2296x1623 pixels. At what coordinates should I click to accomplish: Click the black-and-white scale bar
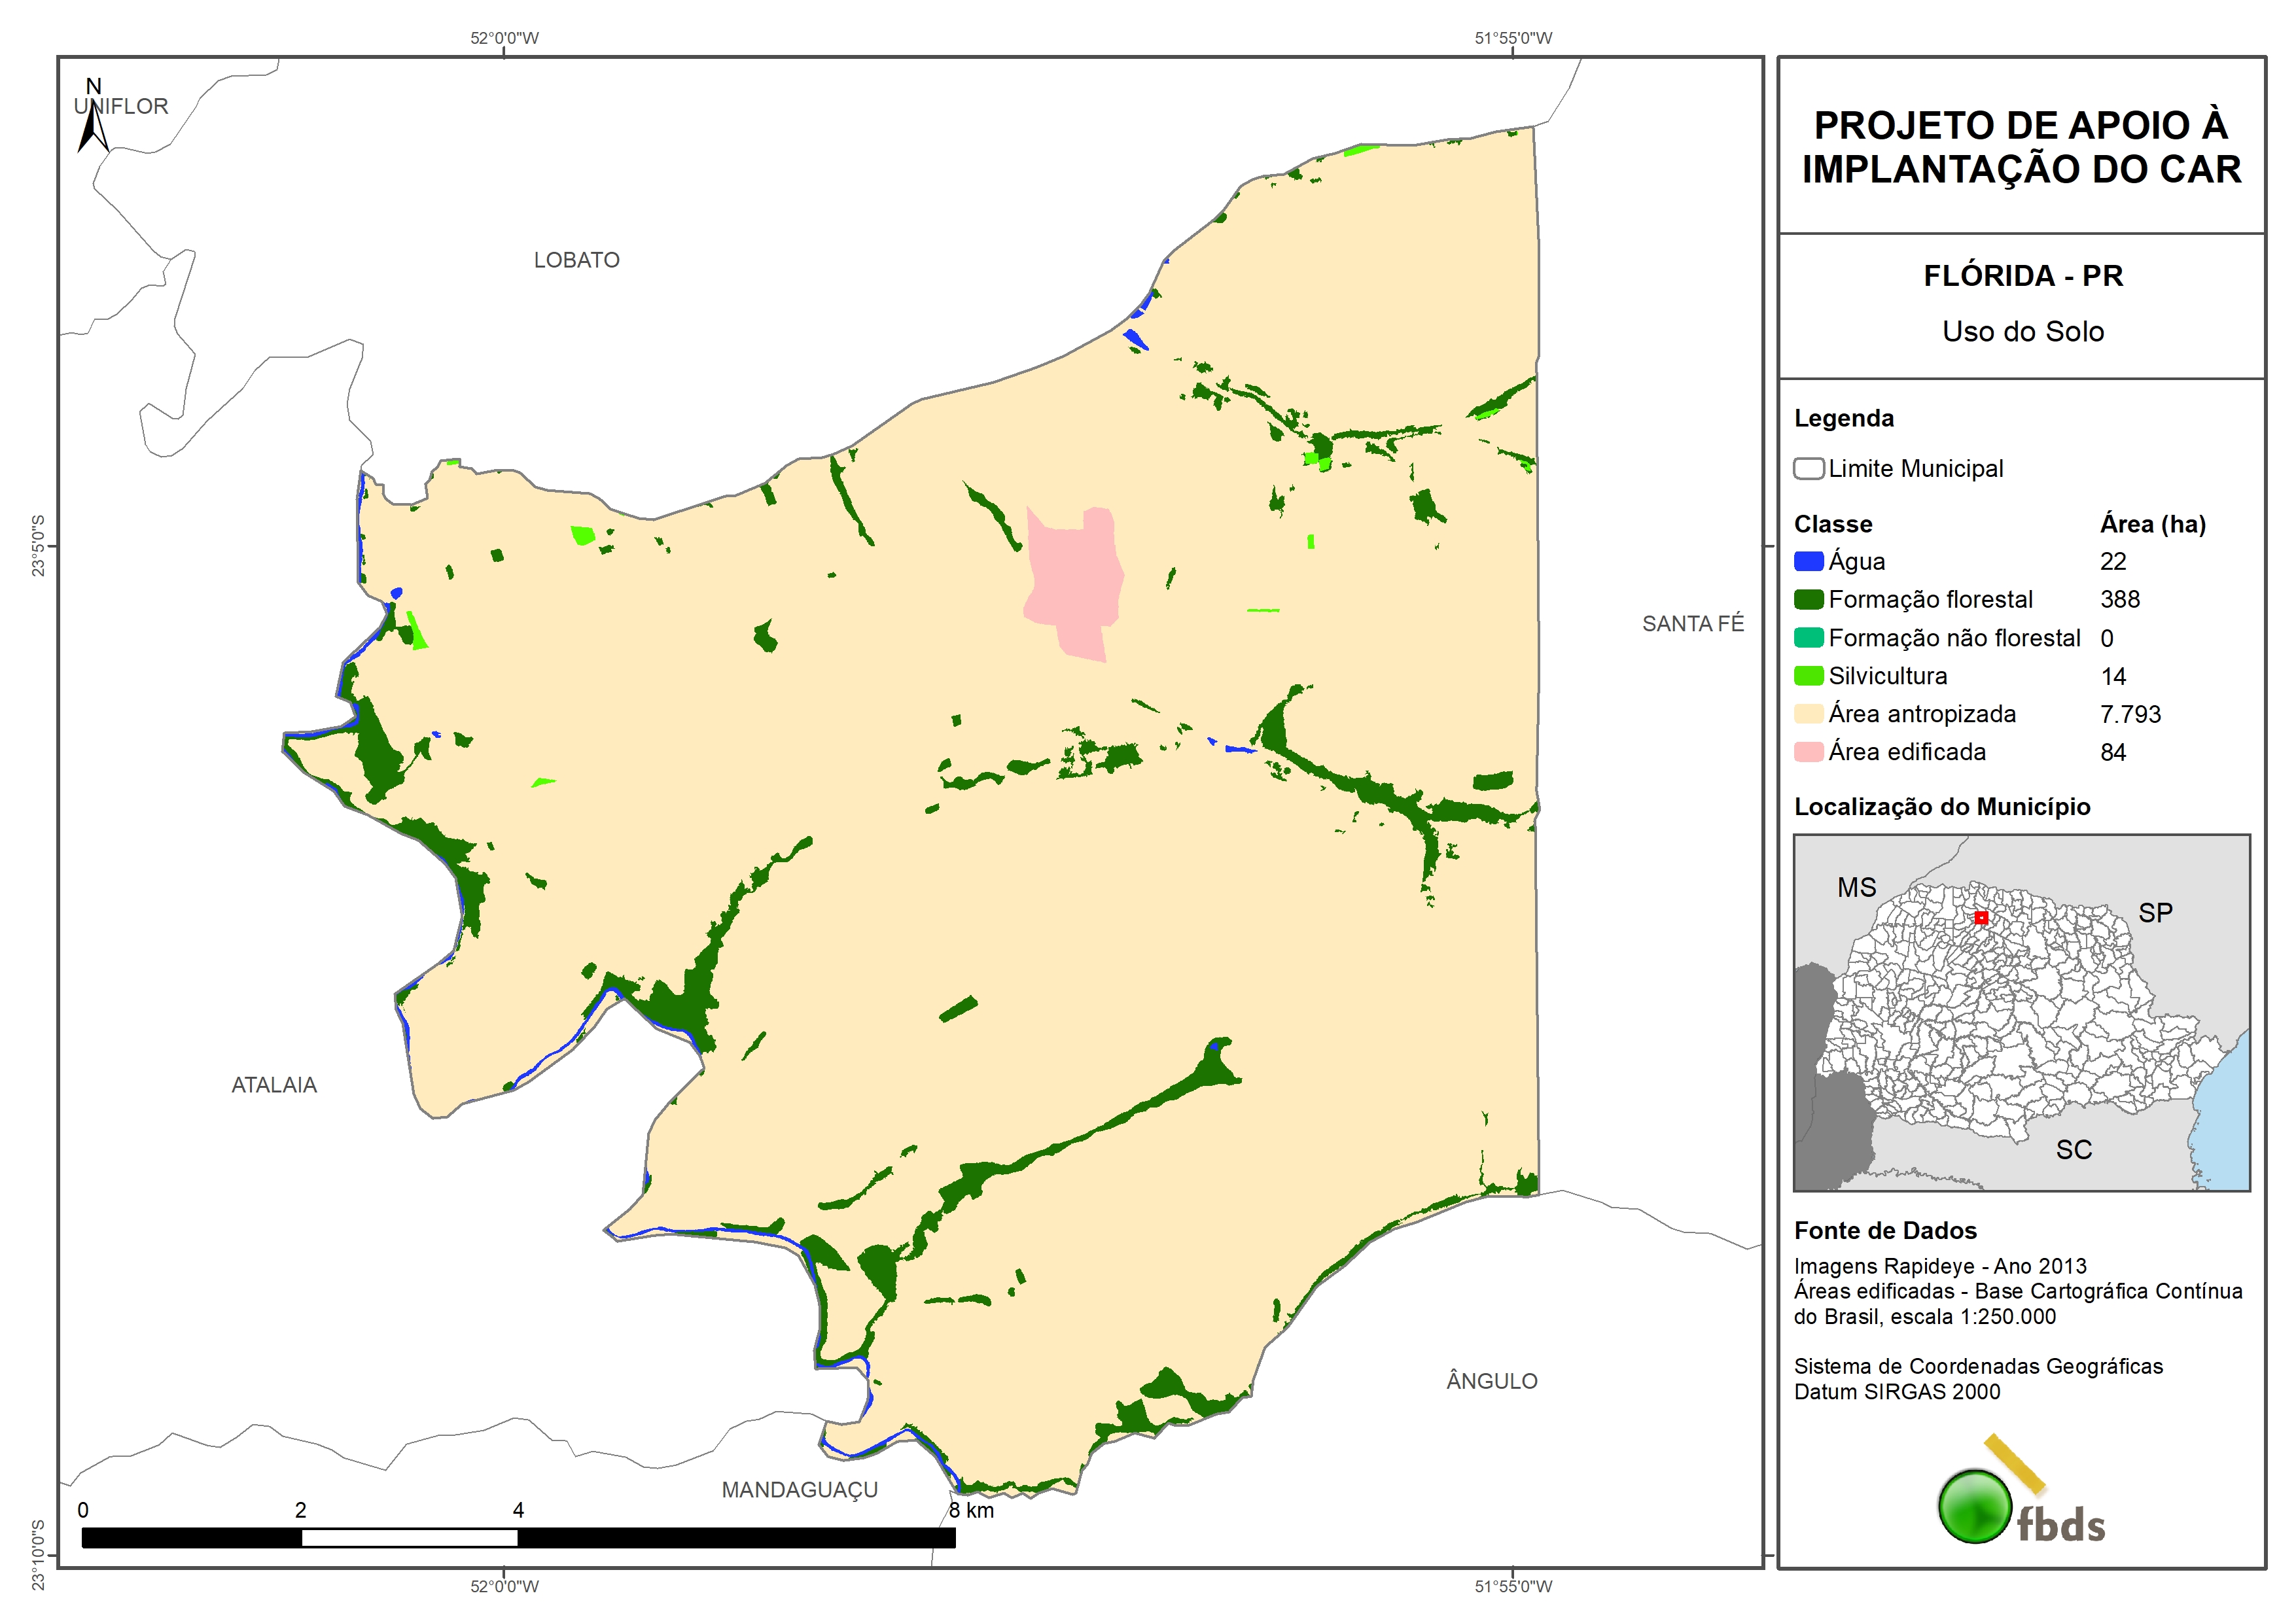coord(518,1537)
